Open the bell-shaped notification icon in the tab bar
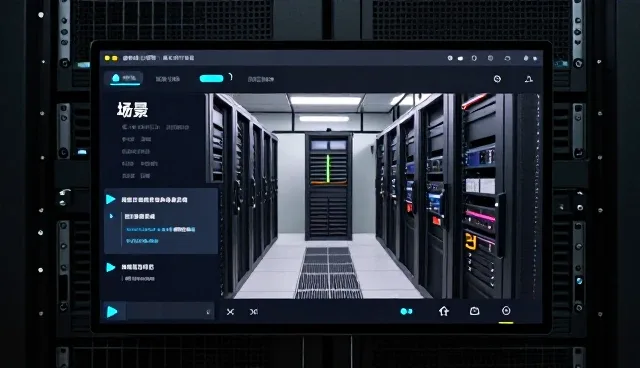 [529, 79]
